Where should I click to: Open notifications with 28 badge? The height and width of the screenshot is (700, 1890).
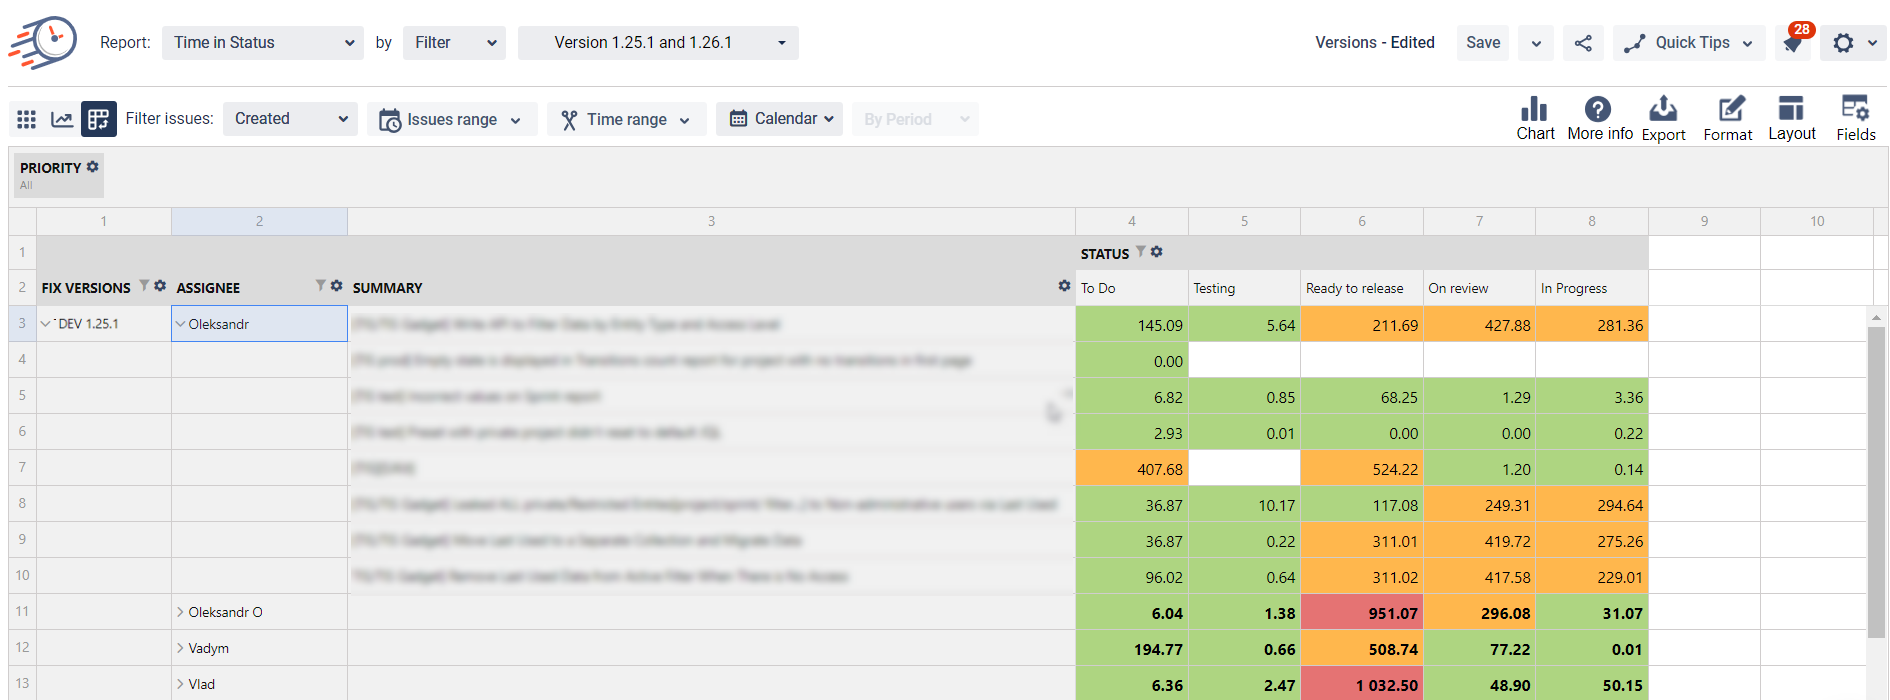pos(1794,43)
